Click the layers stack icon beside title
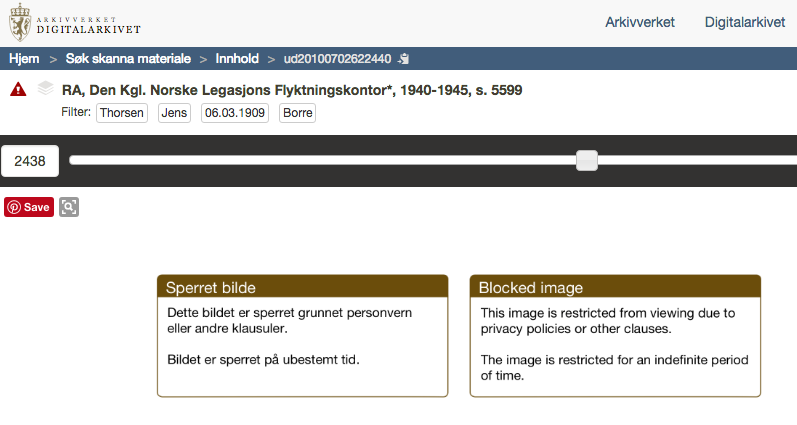 pos(45,88)
